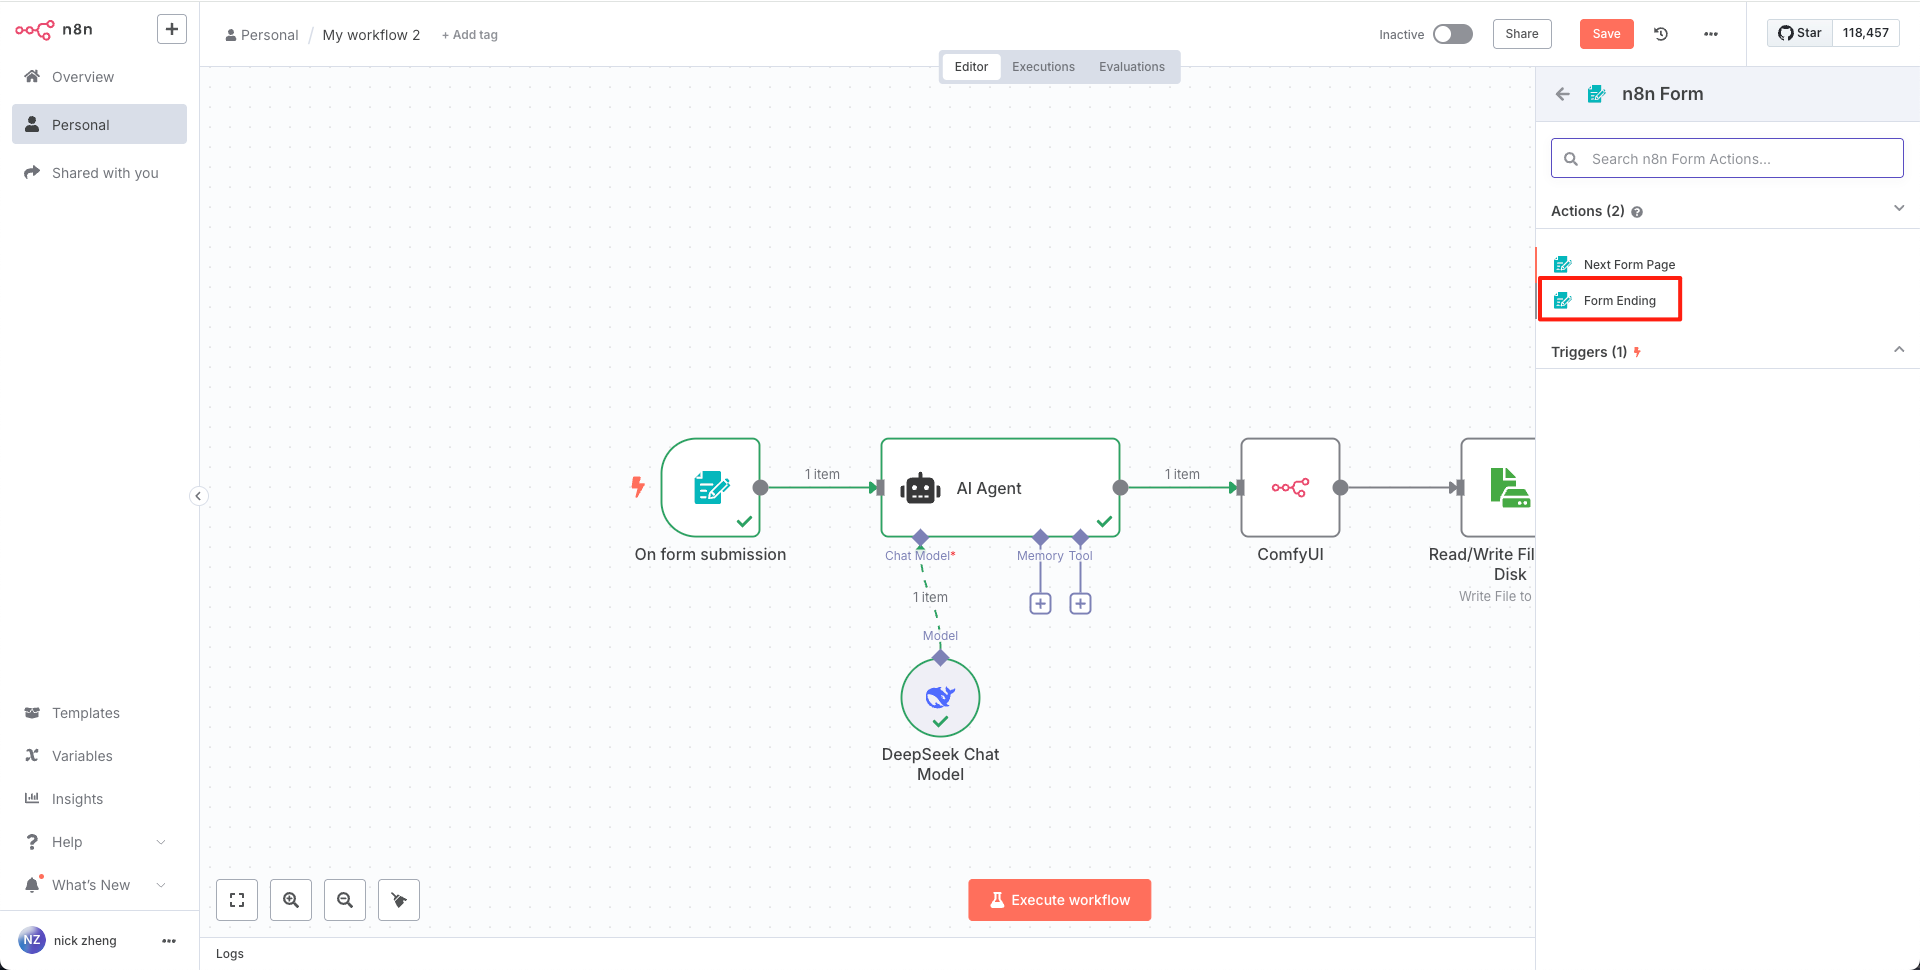Image resolution: width=1920 pixels, height=970 pixels.
Task: Collapse the Actions (2) section
Action: tap(1899, 208)
